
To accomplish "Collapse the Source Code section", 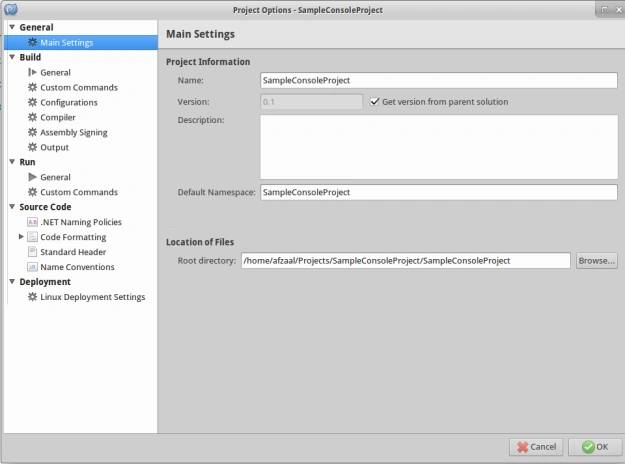I will (x=12, y=206).
